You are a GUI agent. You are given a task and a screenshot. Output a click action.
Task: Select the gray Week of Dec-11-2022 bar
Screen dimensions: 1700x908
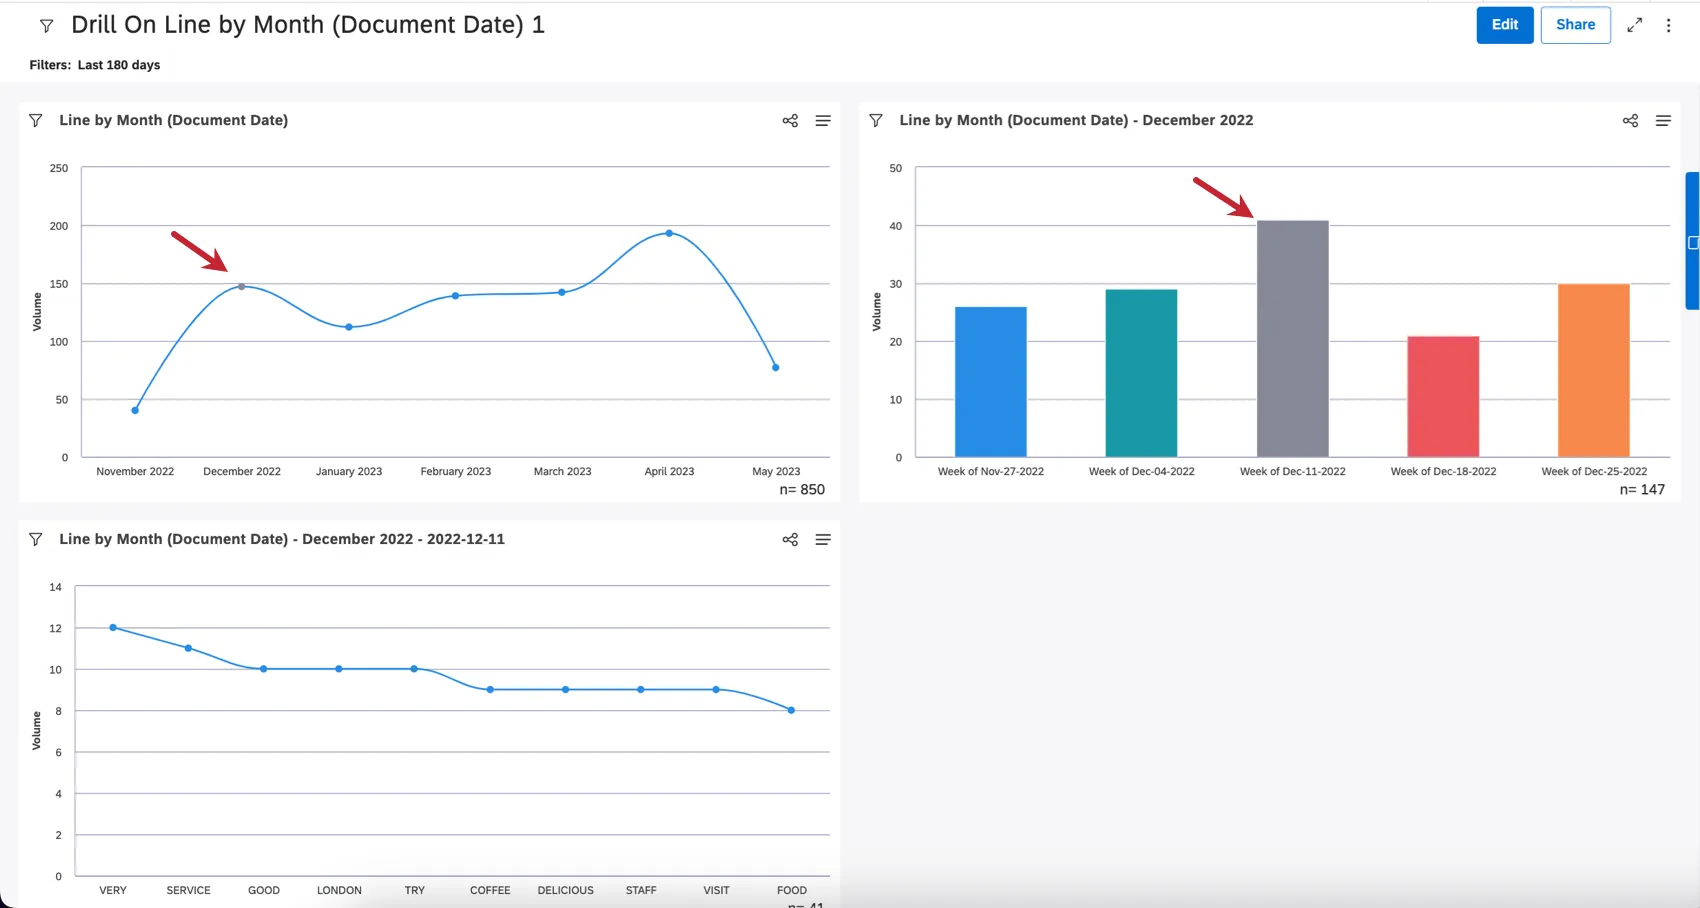coord(1292,340)
